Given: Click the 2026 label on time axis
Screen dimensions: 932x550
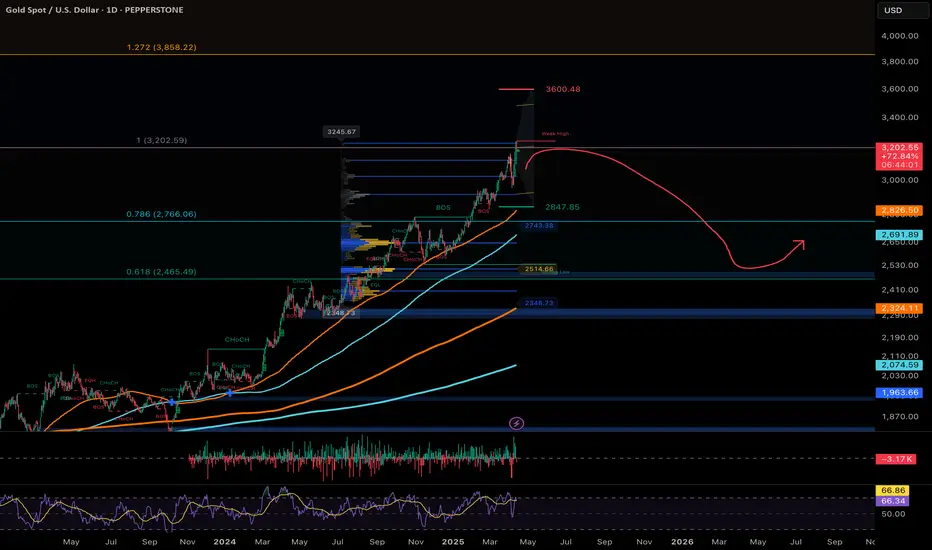Looking at the screenshot, I should pos(682,542).
